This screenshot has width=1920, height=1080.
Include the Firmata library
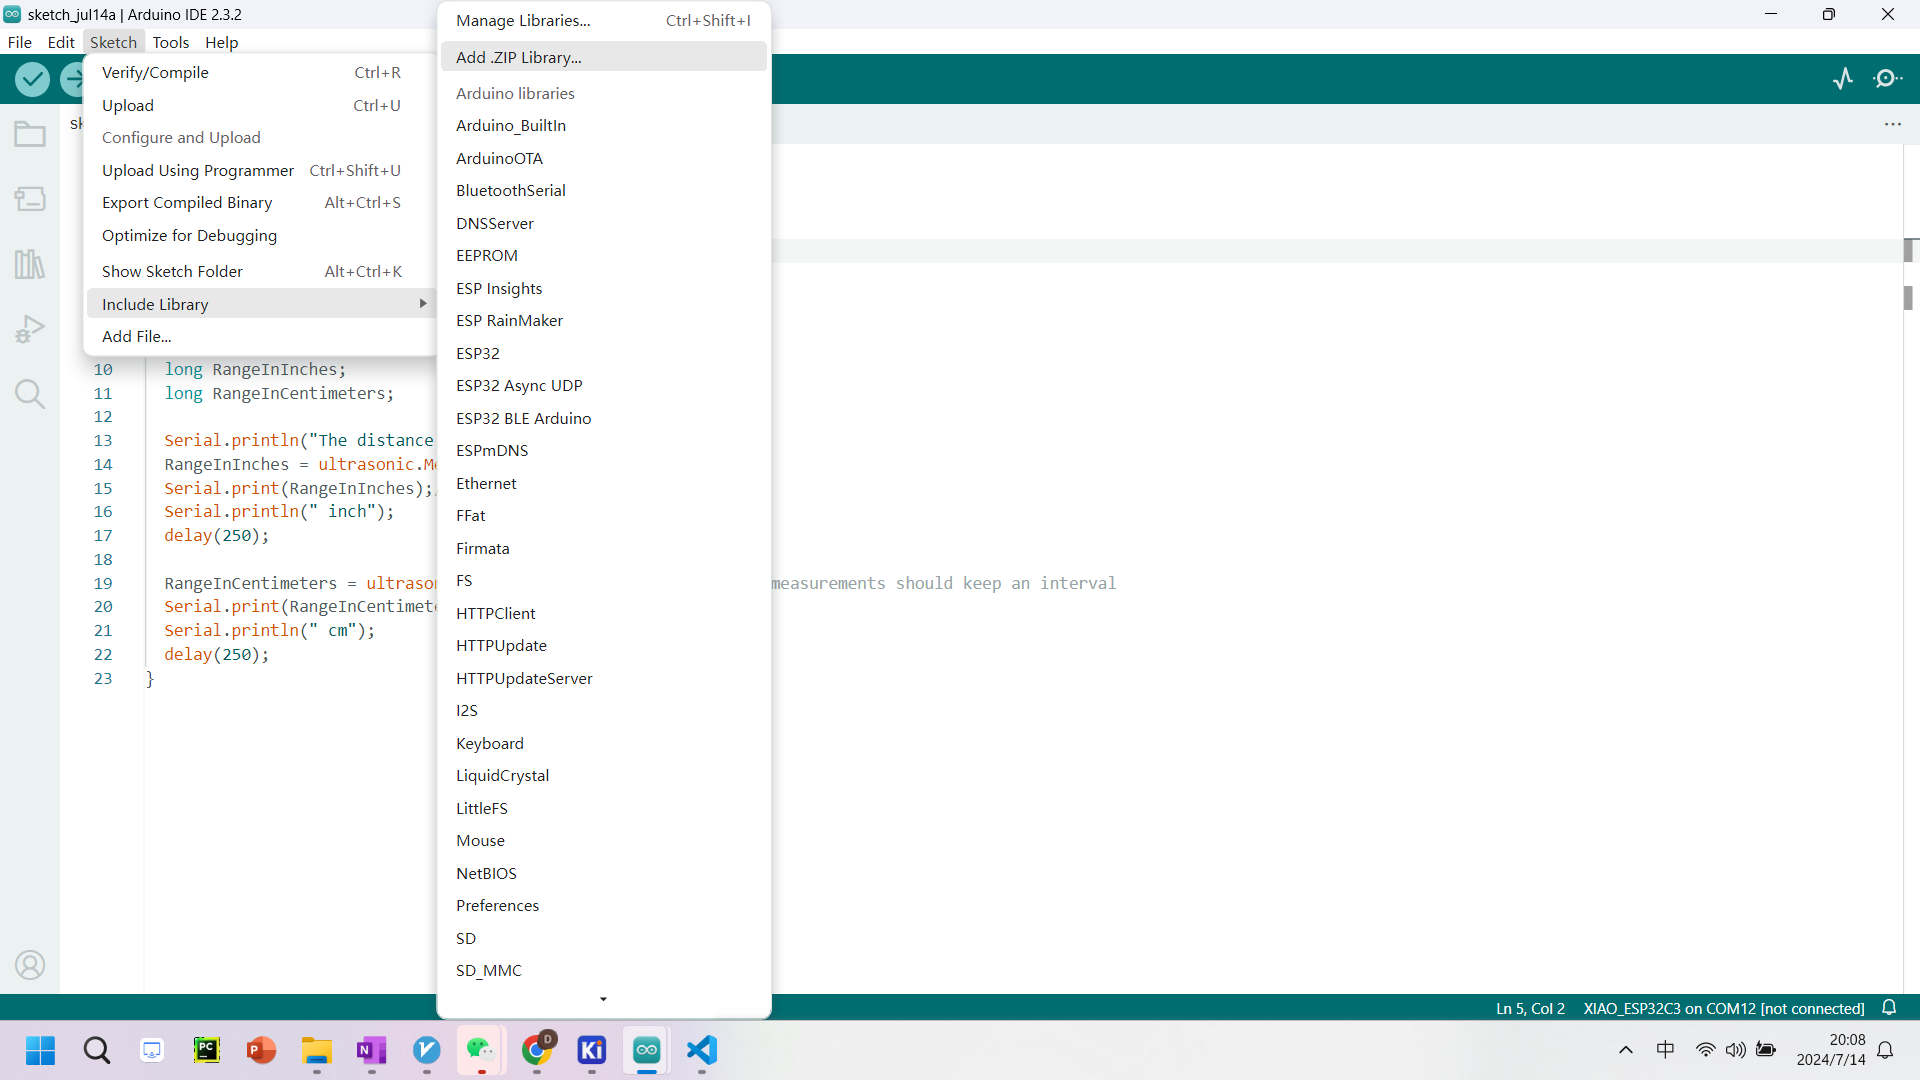pyautogui.click(x=604, y=548)
